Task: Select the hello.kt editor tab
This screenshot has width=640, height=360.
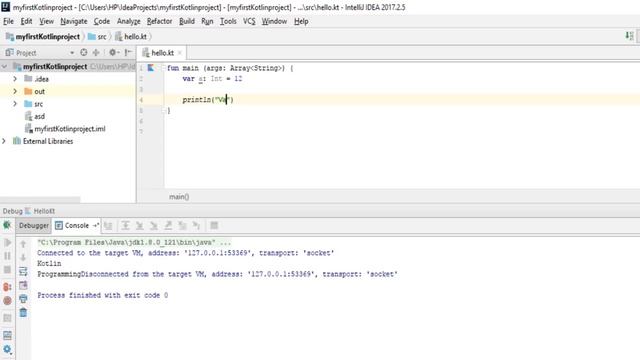Action: [x=162, y=53]
